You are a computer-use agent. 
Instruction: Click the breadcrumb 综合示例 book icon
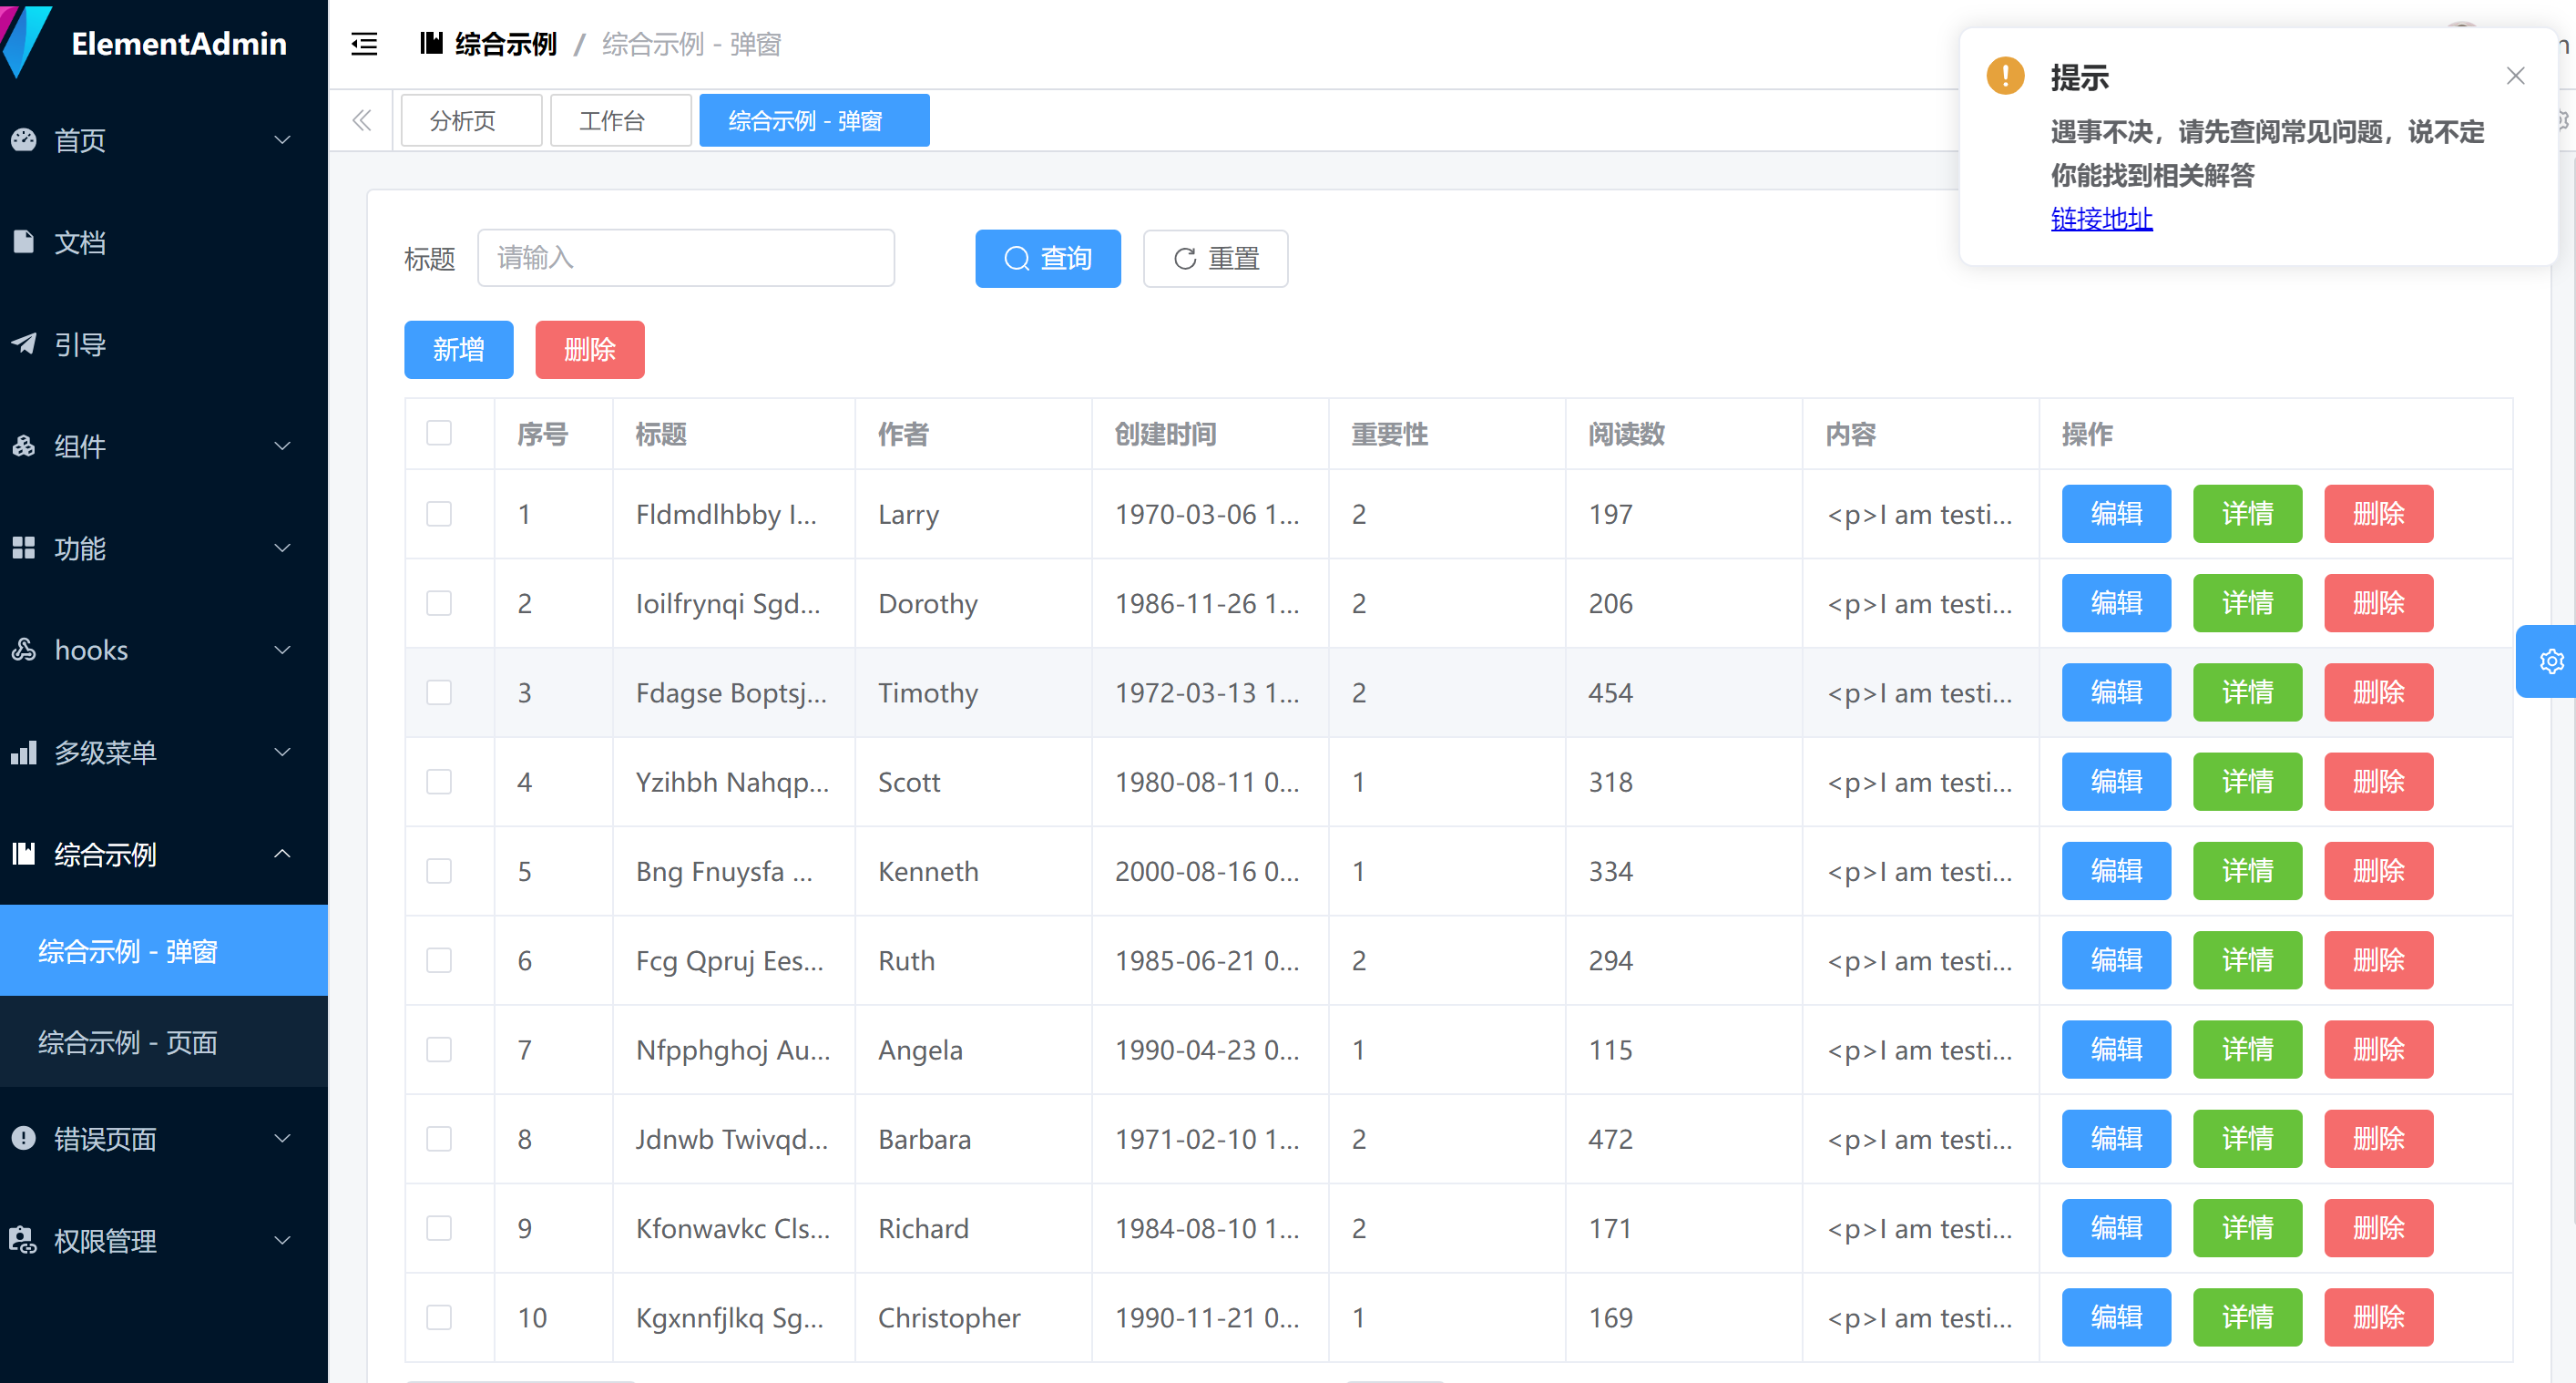(x=431, y=43)
